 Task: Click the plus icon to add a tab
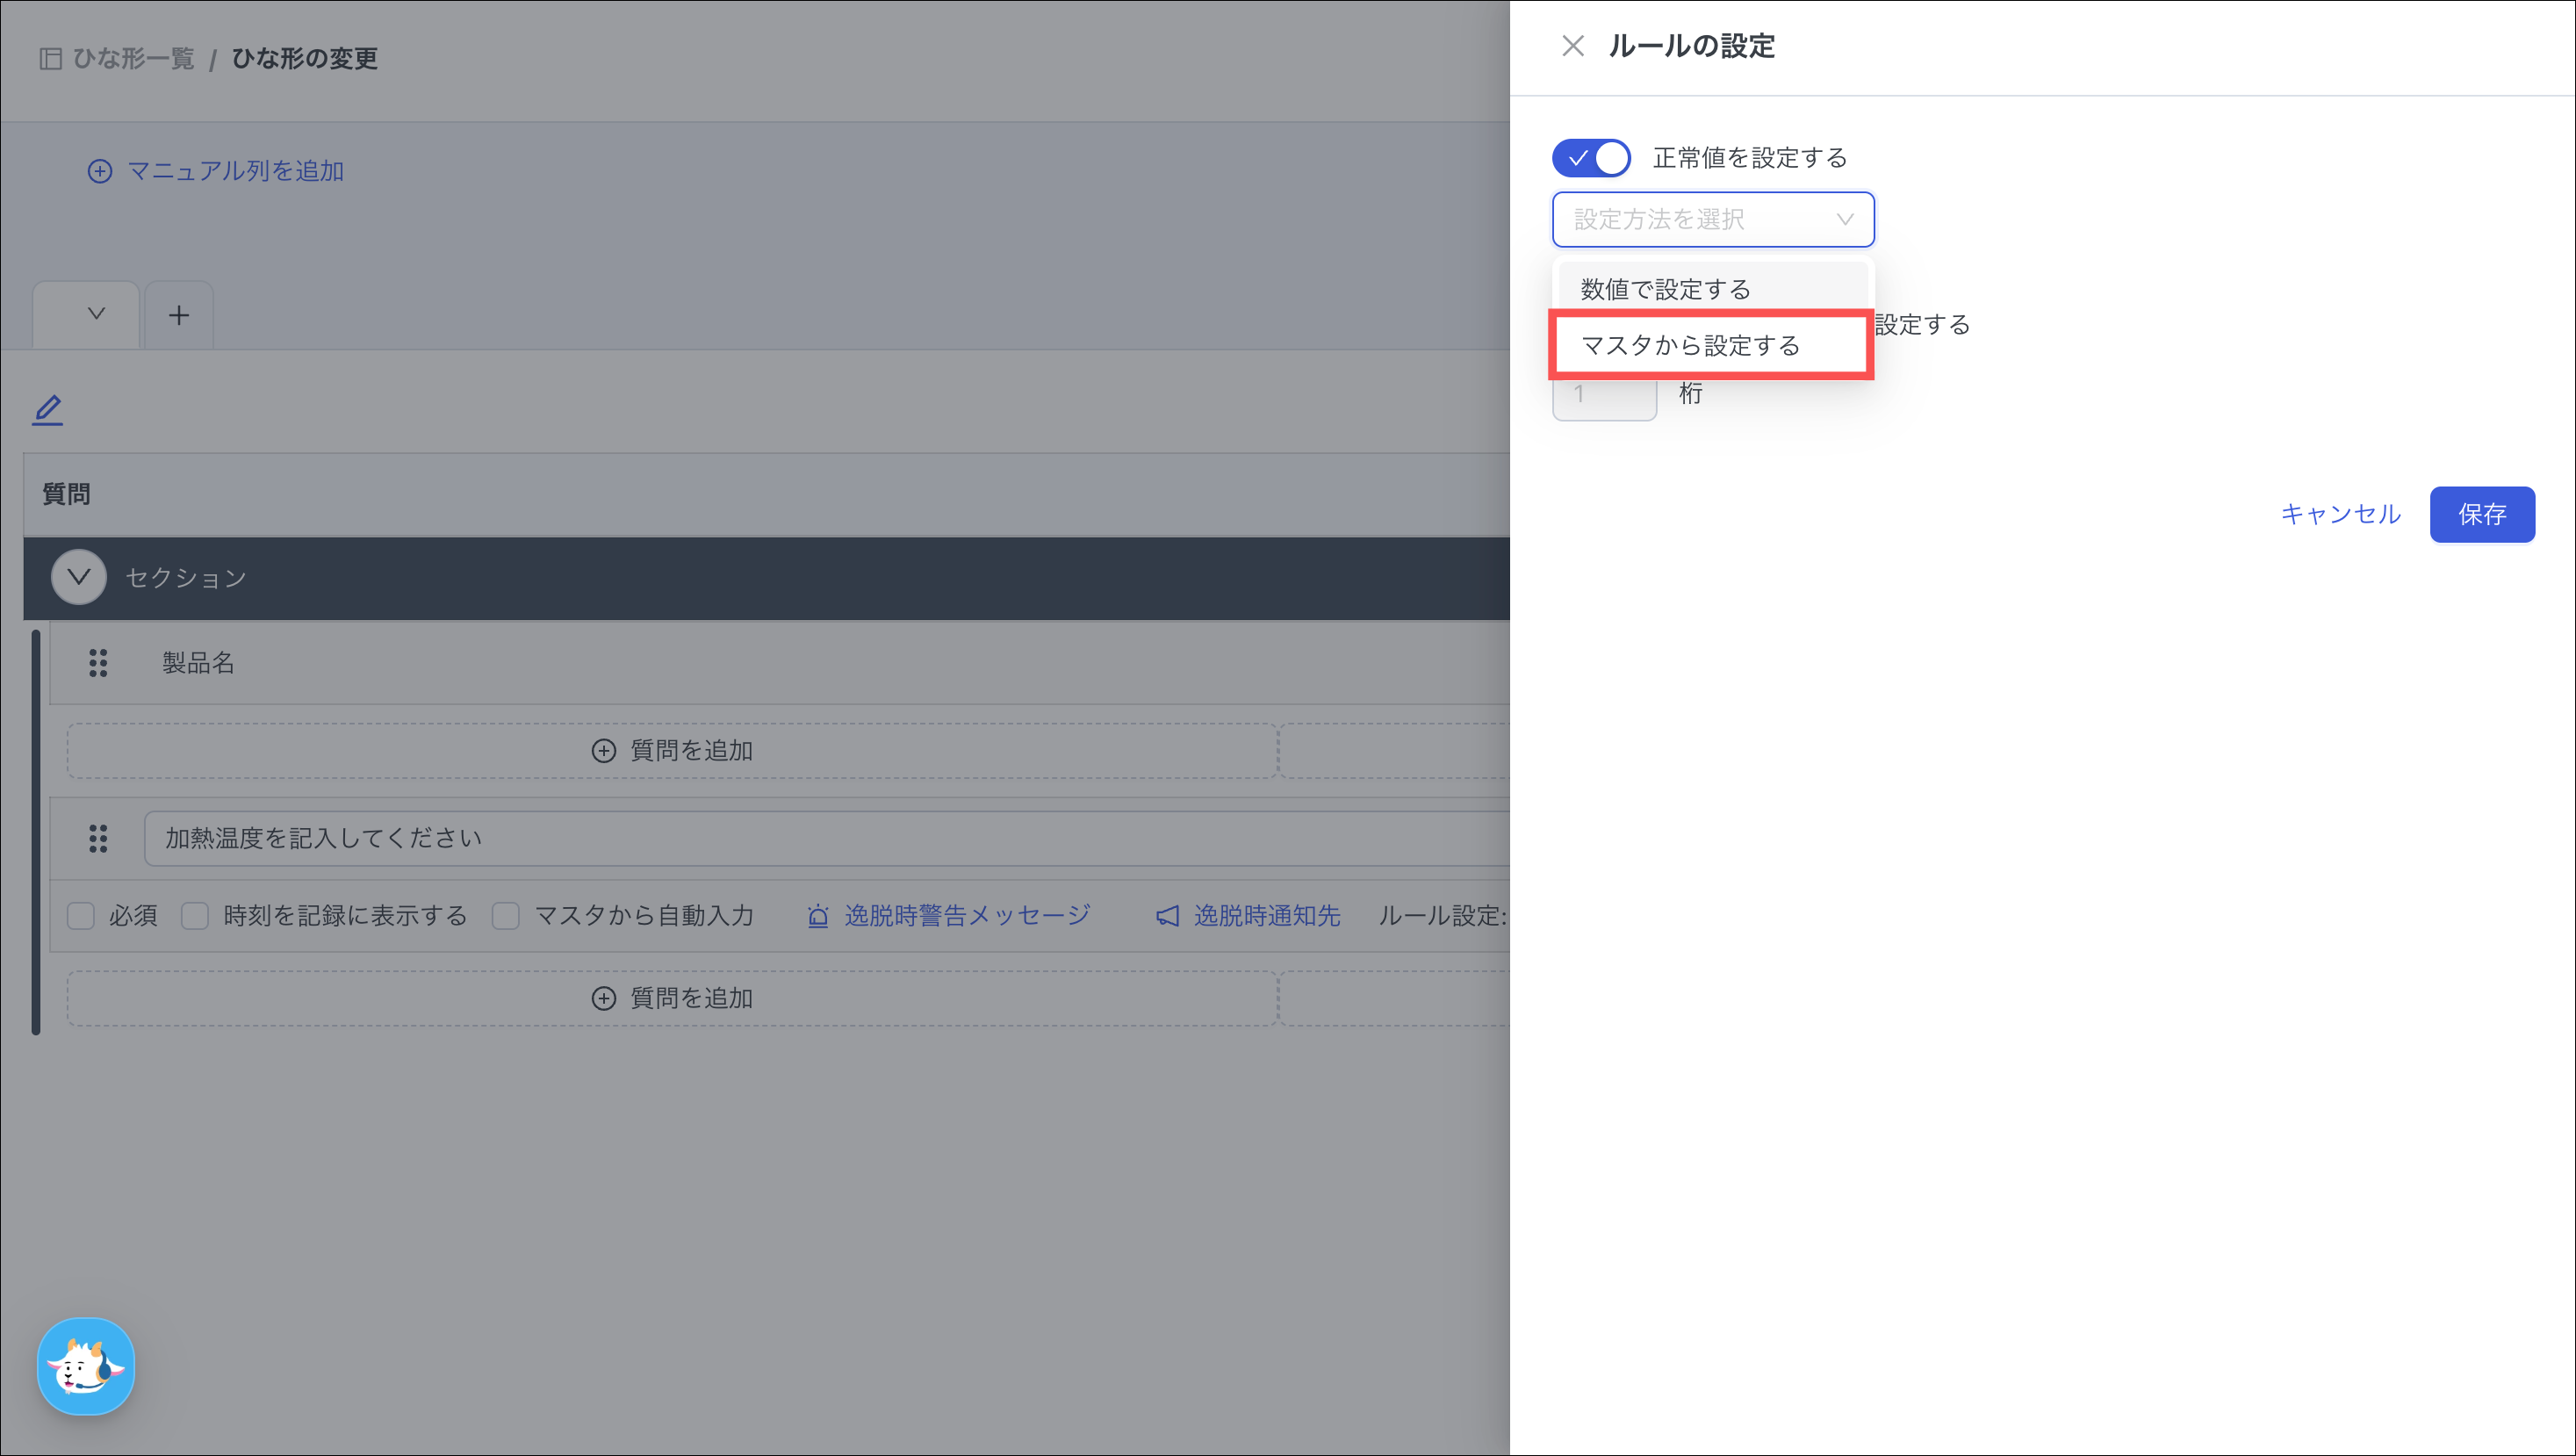tap(179, 316)
